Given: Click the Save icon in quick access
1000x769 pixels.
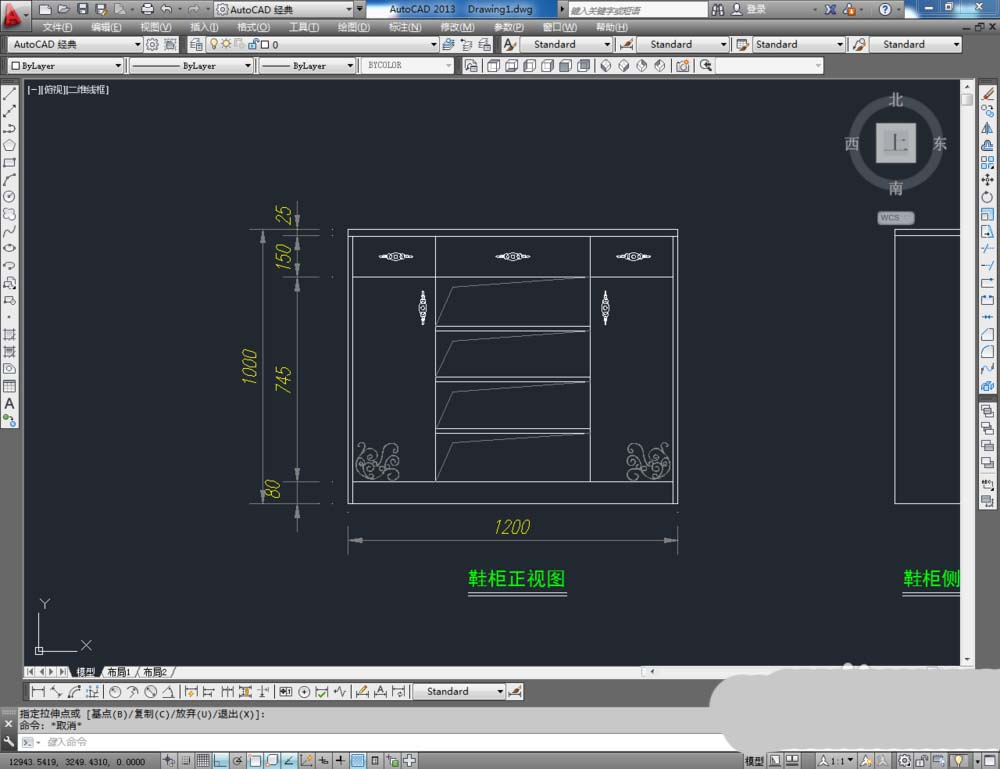Looking at the screenshot, I should [x=82, y=9].
